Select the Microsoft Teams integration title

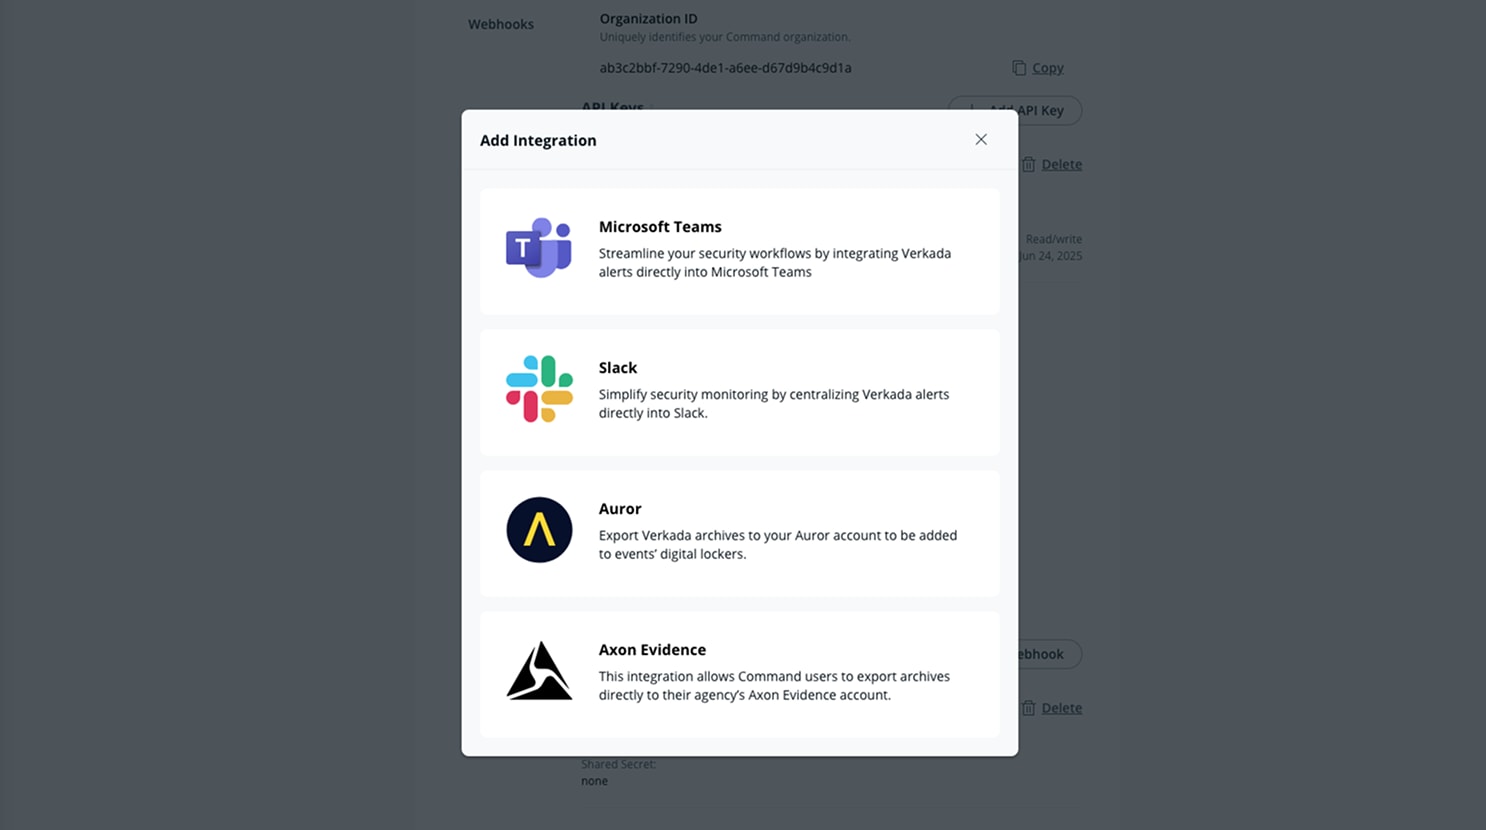pyautogui.click(x=660, y=227)
